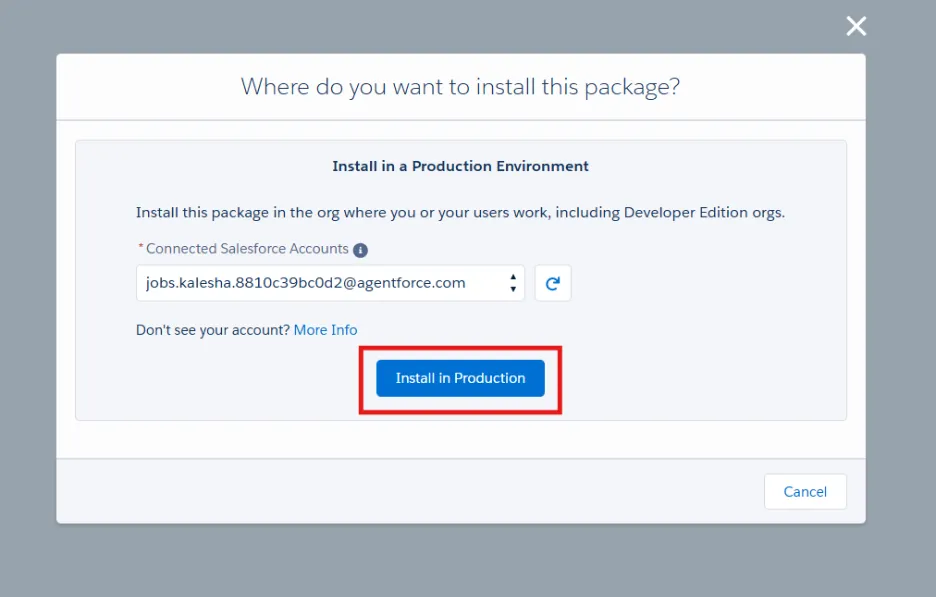Viewport: 936px width, 597px height.
Task: Show info tooltip for Connected Salesforce Accounts
Action: coord(361,250)
